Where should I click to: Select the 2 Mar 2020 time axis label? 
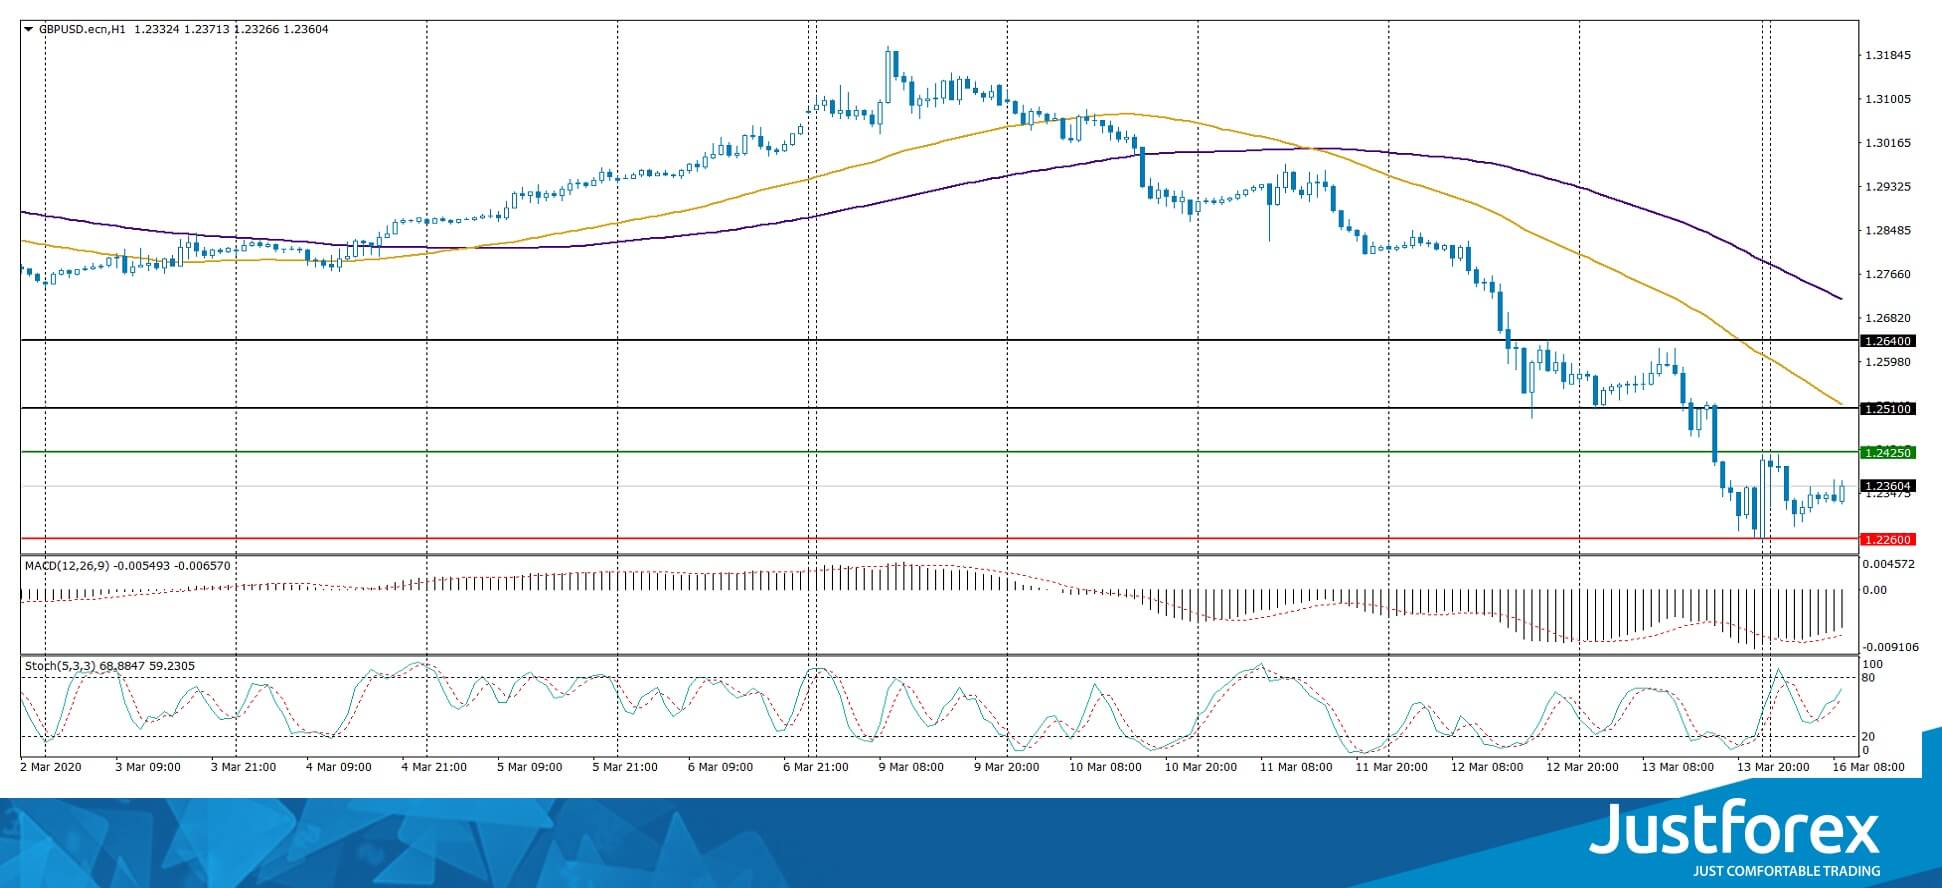click(x=53, y=768)
